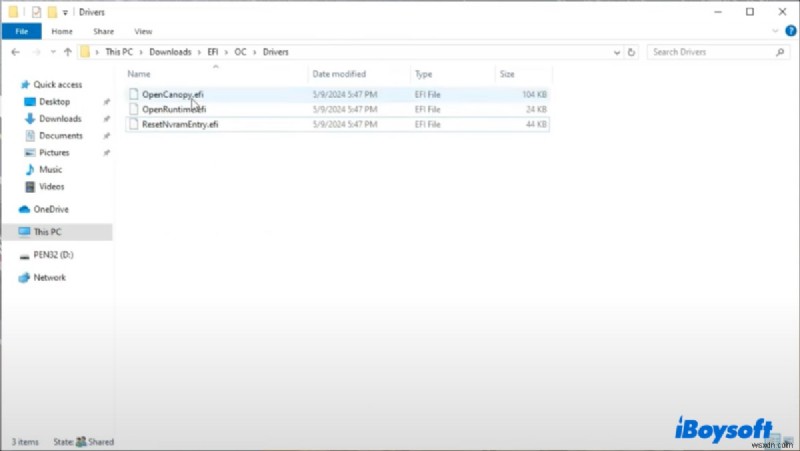Screen dimensions: 800x451
Task: Click the folder icon in the address bar
Action: coord(85,52)
